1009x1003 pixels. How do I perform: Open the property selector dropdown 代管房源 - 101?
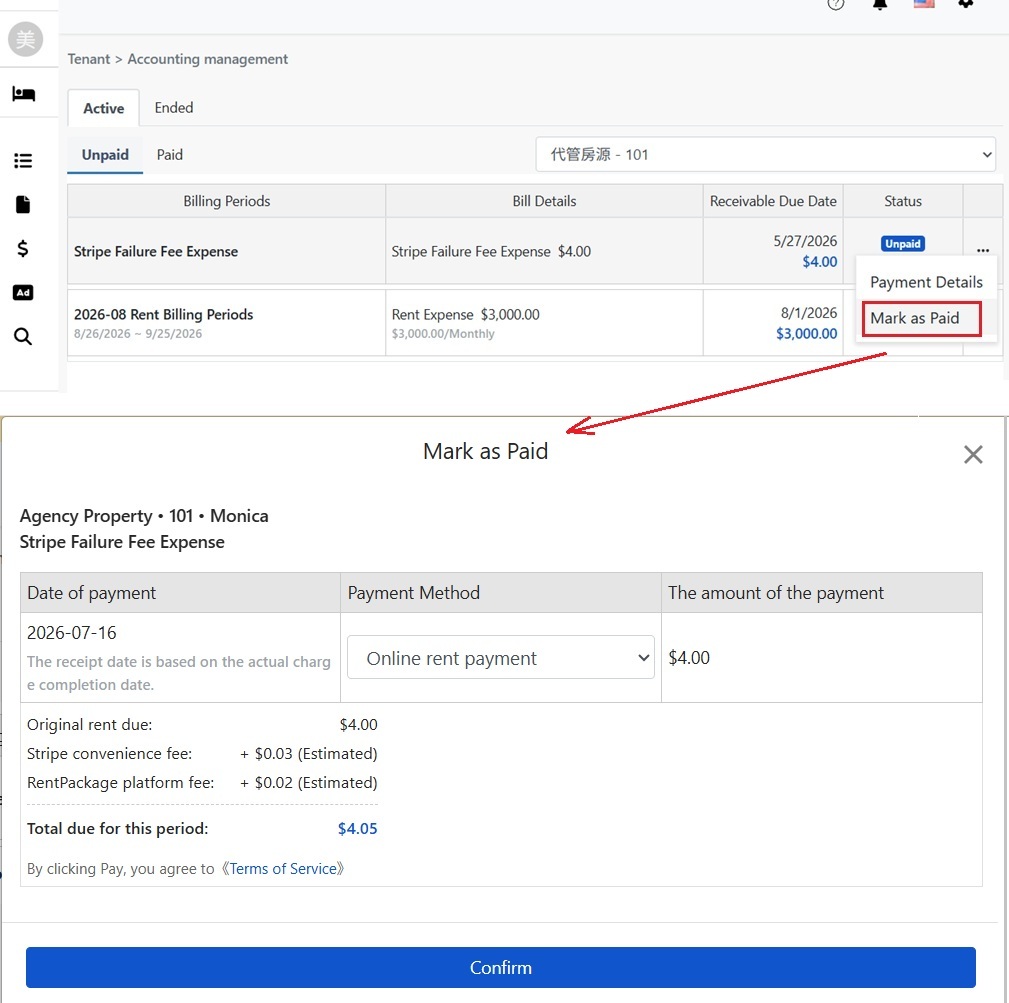[x=765, y=154]
